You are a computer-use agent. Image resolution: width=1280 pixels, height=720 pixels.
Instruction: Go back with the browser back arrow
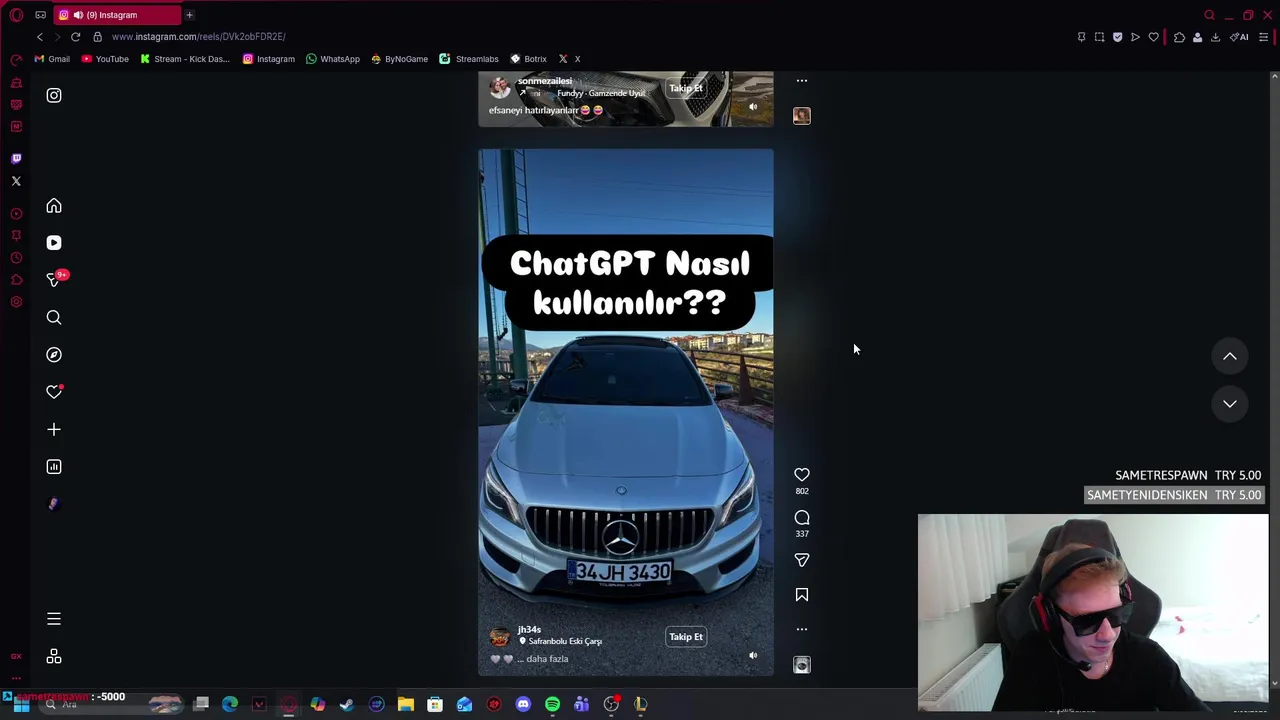(x=40, y=37)
